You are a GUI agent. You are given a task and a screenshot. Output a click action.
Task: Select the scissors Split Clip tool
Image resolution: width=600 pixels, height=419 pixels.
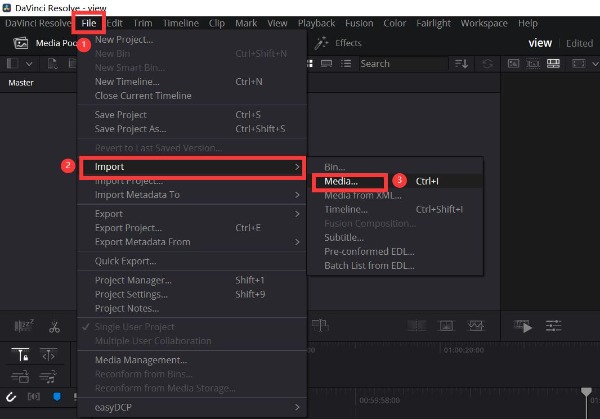pos(54,327)
